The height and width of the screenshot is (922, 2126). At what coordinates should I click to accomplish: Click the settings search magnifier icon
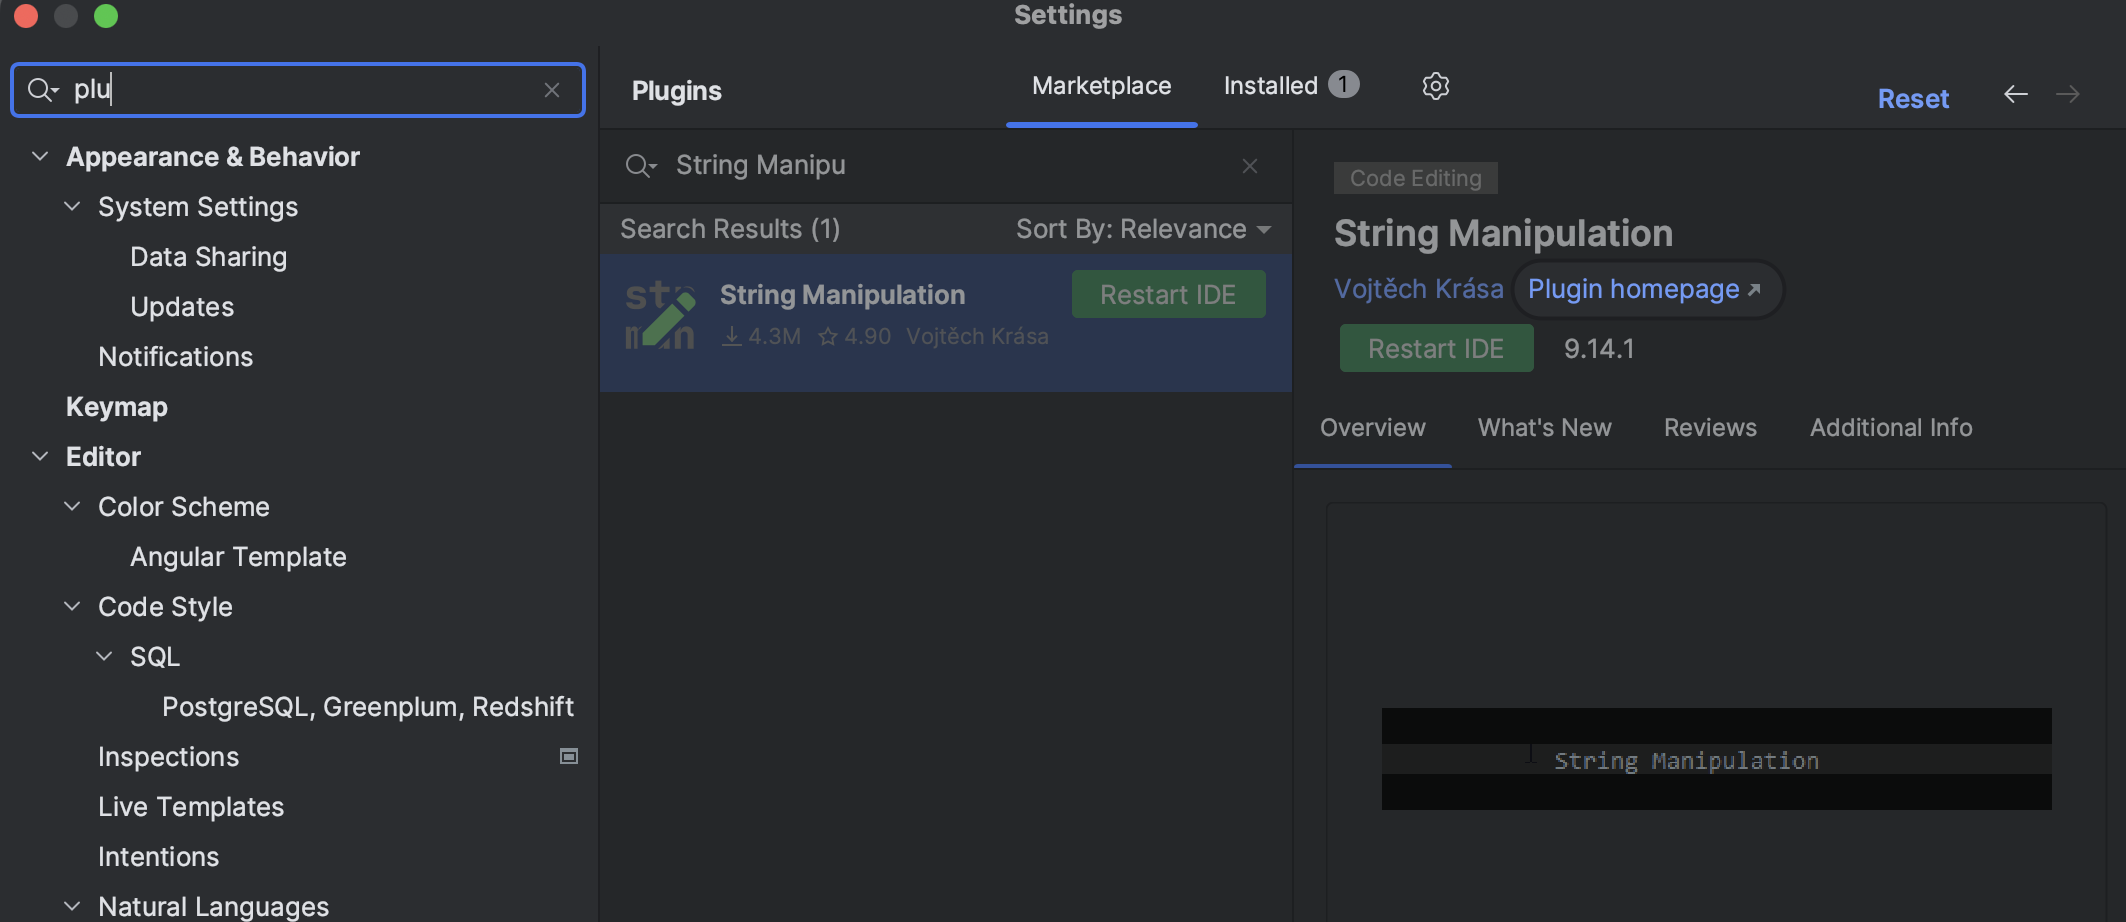click(x=42, y=90)
